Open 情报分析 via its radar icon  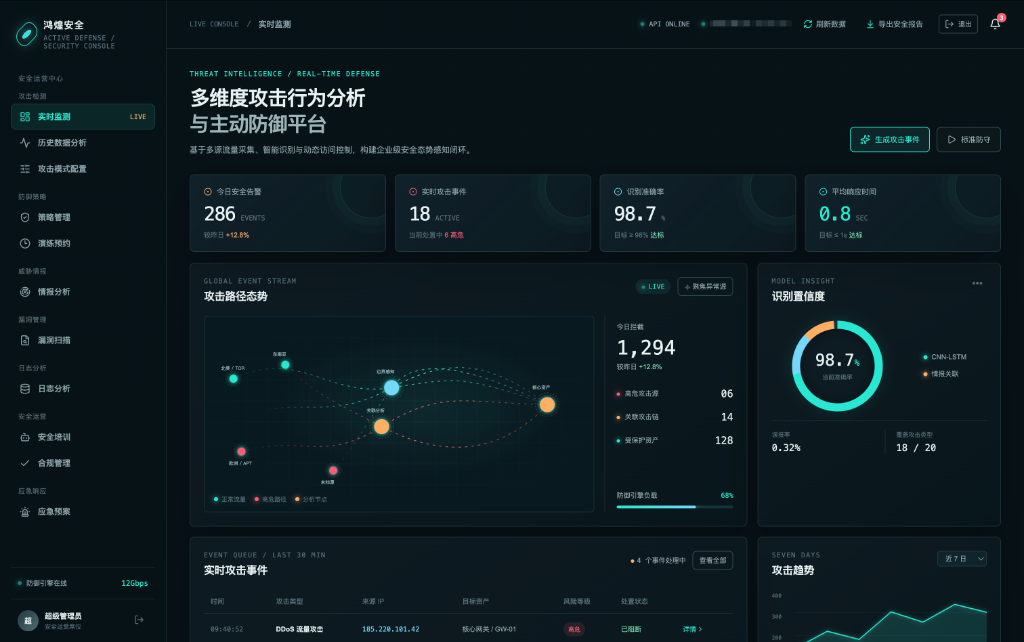point(25,292)
